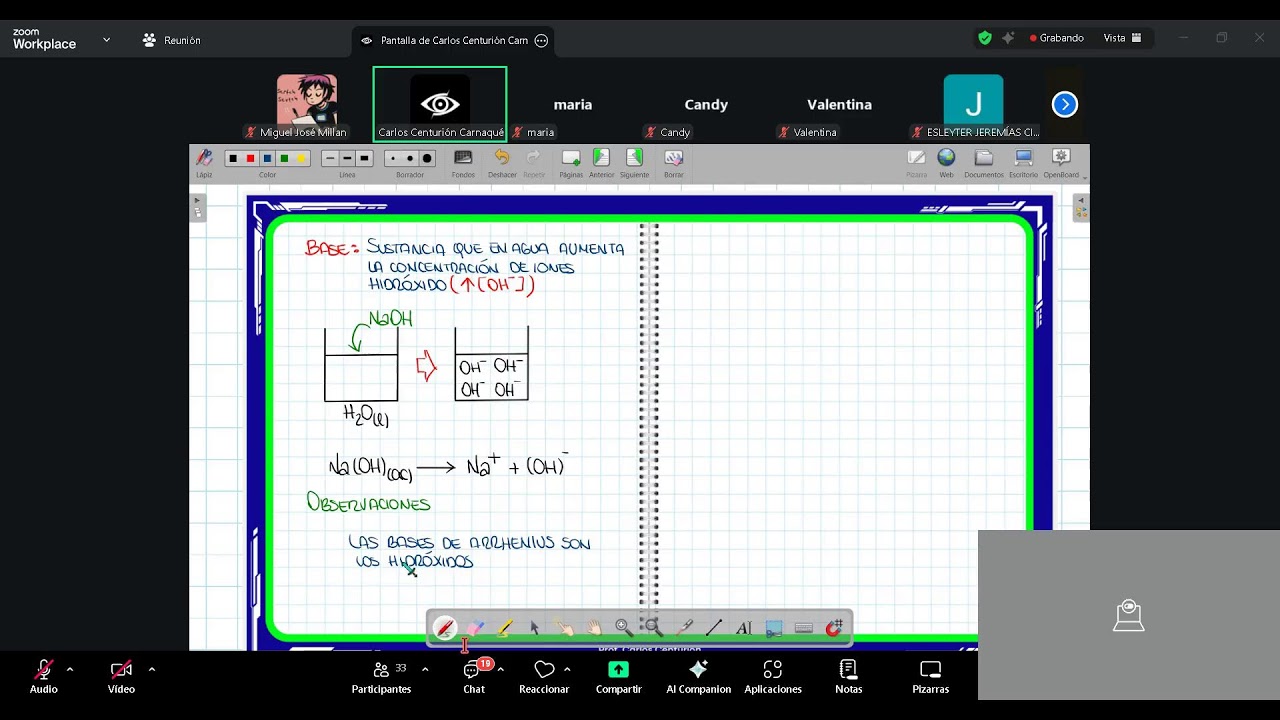The height and width of the screenshot is (720, 1280).
Task: Click the Lápiz stylus button in the OpenBoard toolbar
Action: (x=204, y=163)
